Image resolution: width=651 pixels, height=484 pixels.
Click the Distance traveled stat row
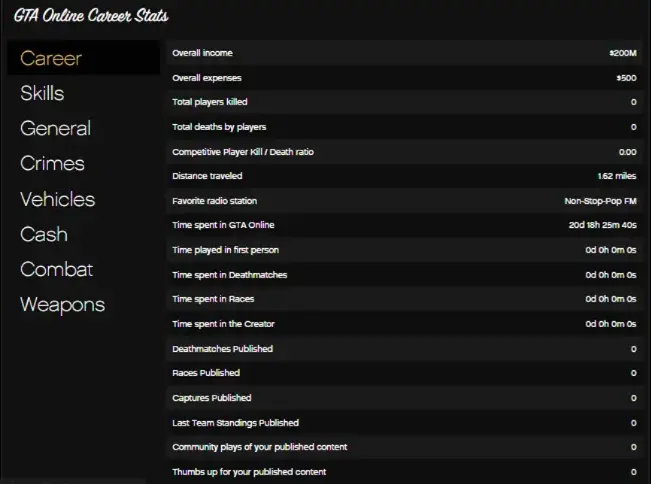pyautogui.click(x=404, y=176)
